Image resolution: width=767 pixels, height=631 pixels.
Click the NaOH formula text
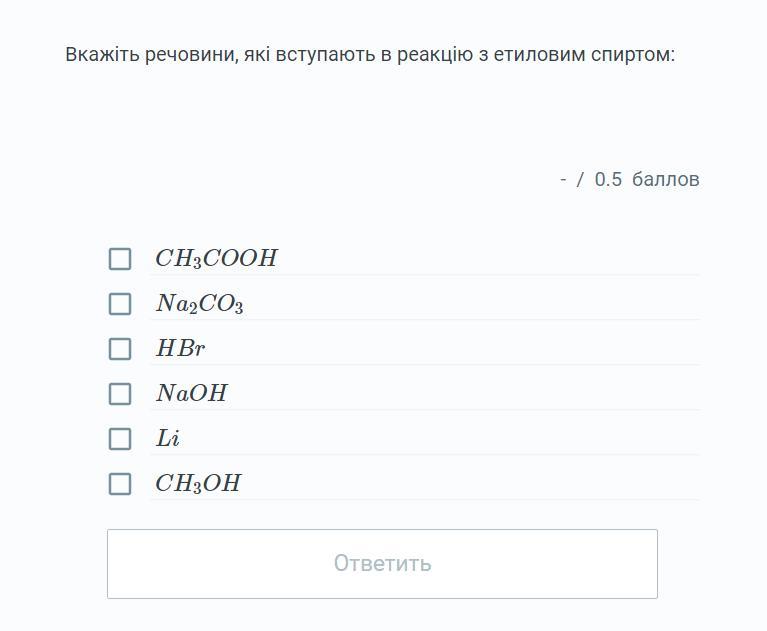point(192,394)
